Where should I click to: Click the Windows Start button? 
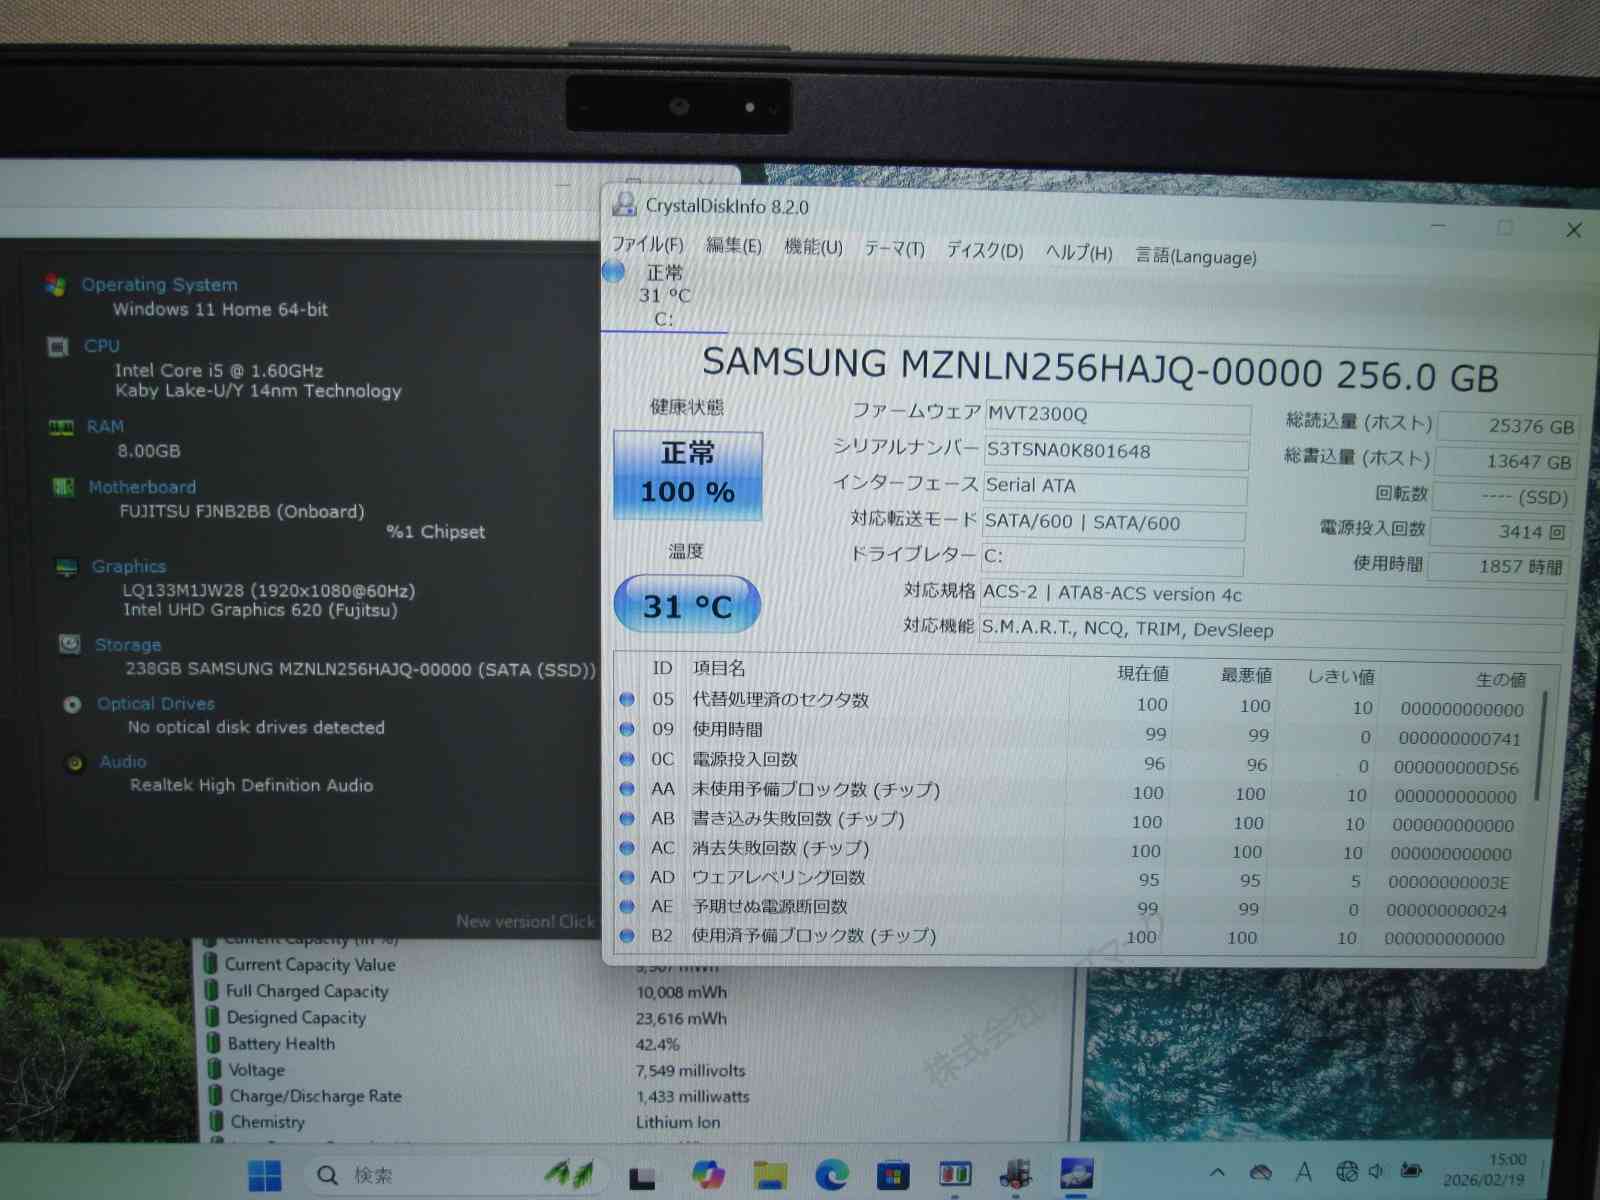click(264, 1176)
